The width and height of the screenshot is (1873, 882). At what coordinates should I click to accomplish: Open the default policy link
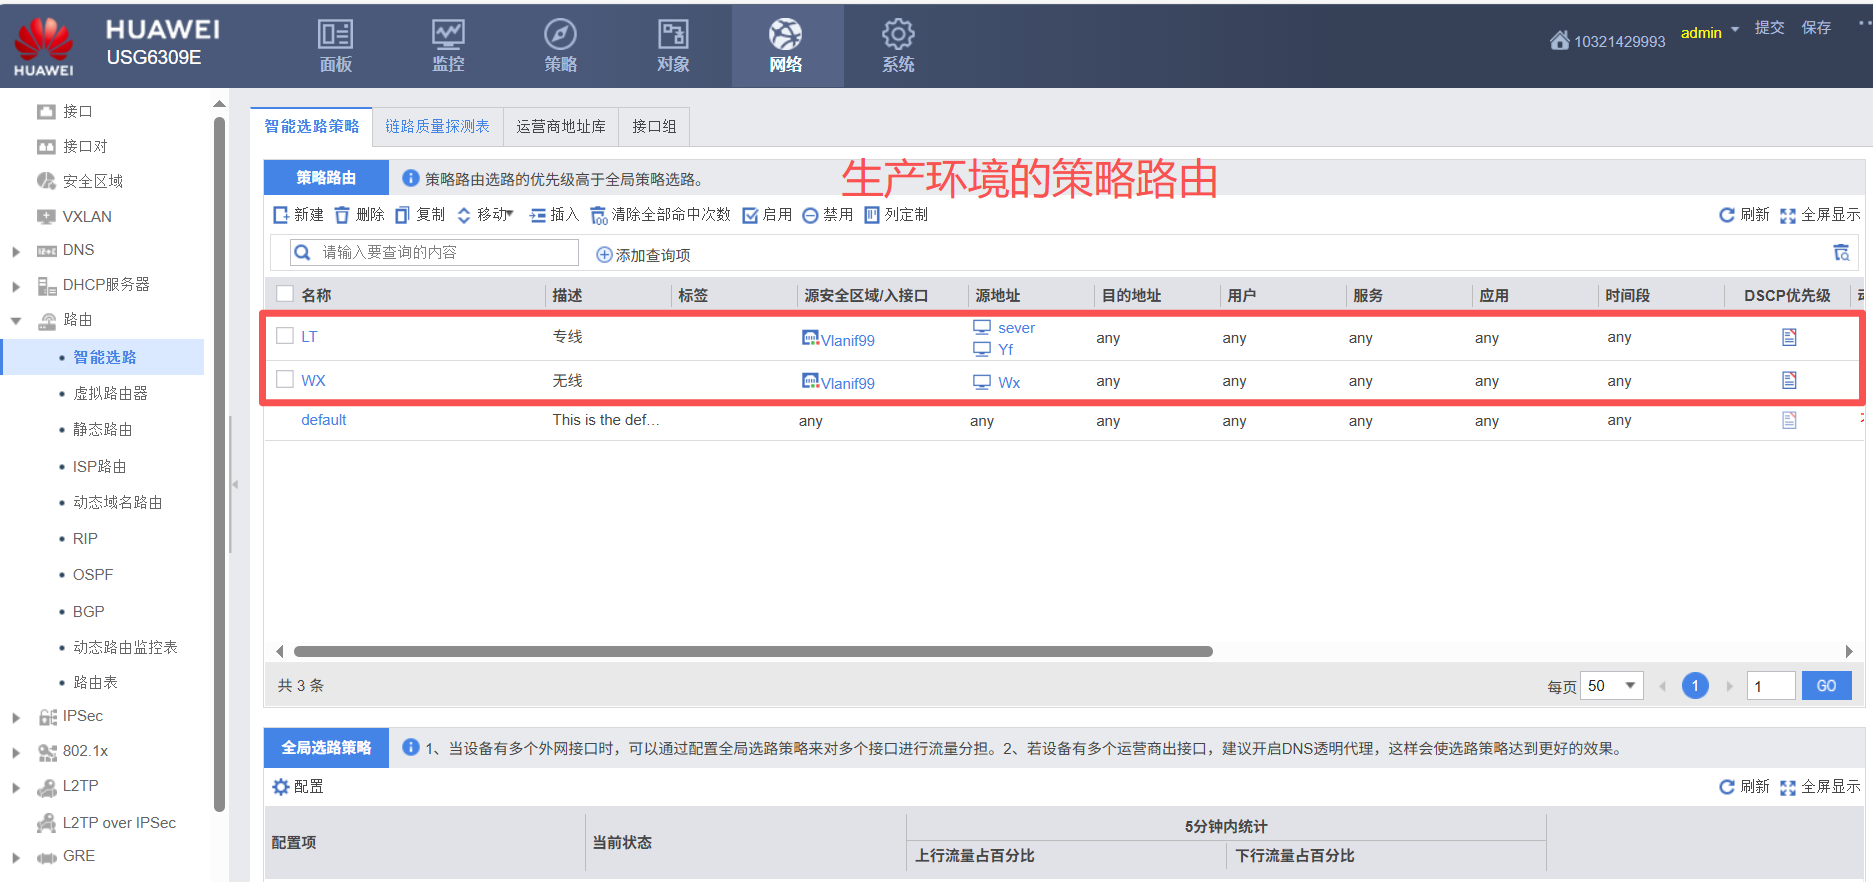323,420
